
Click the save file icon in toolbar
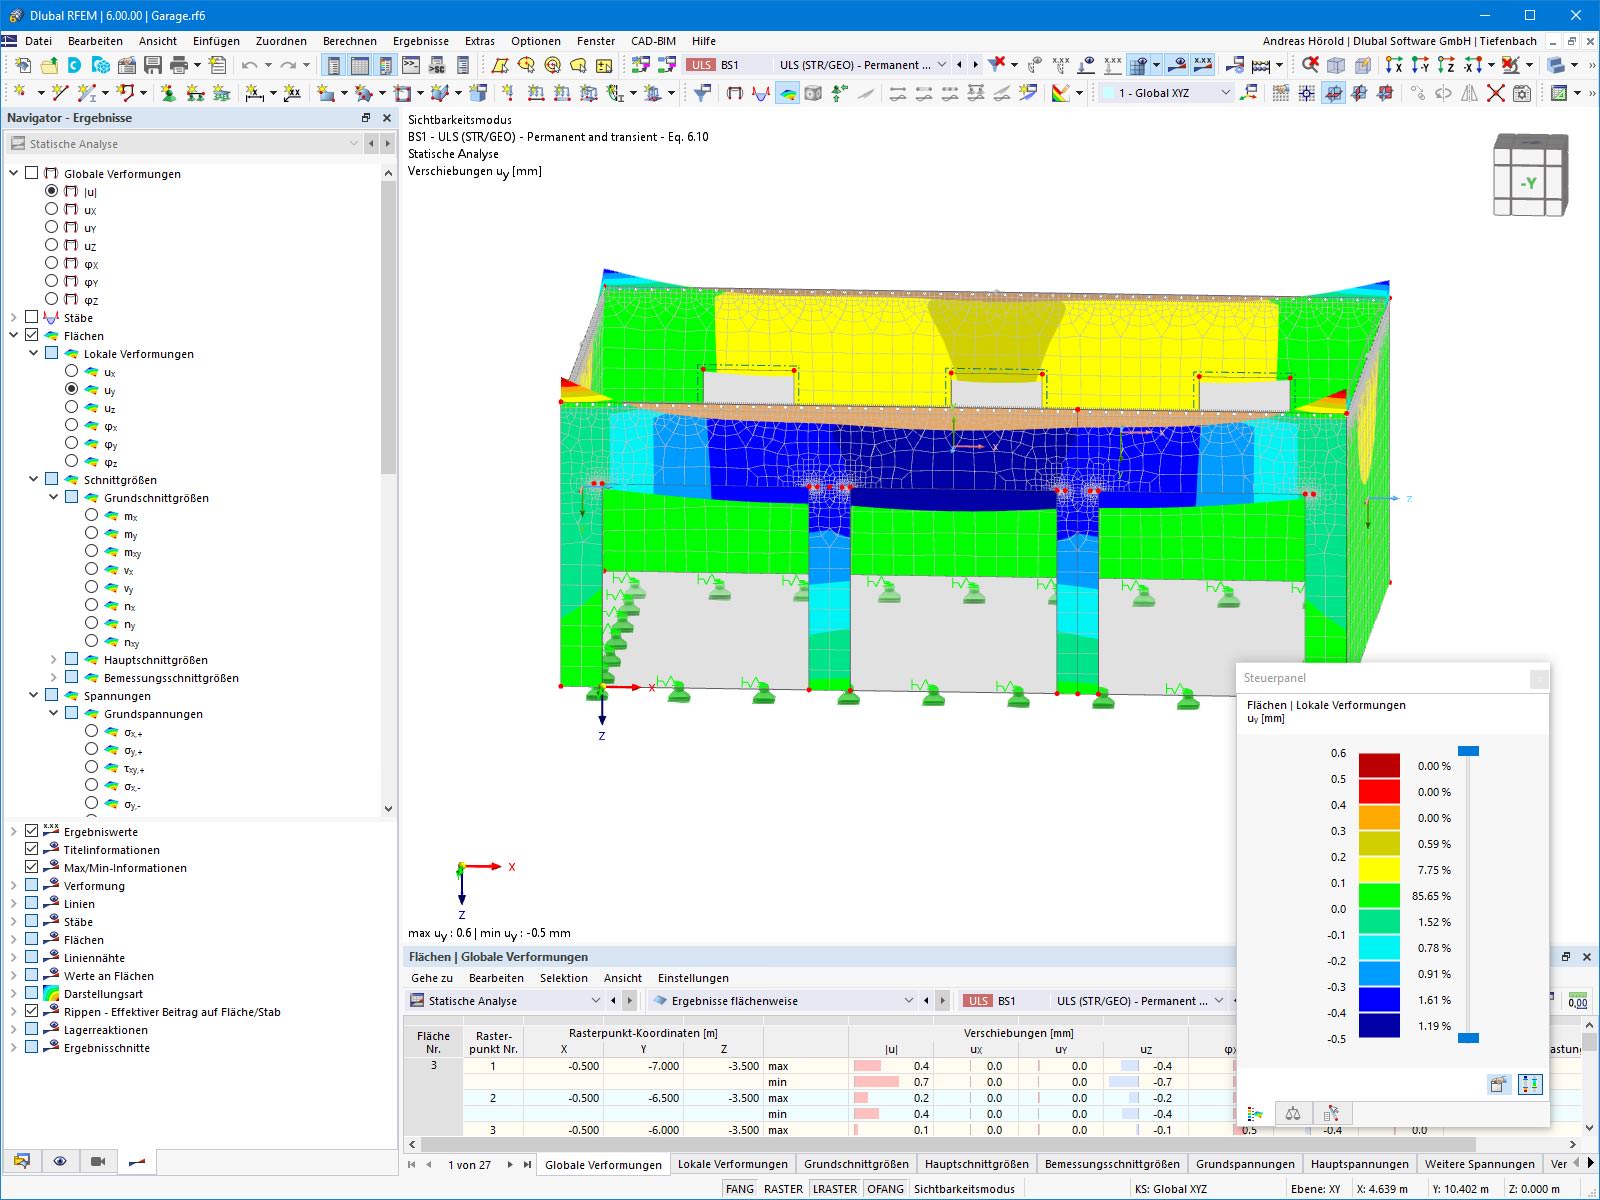(x=153, y=65)
